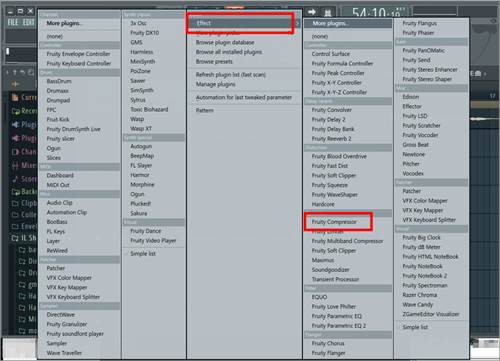Select Fruity Stereo Enhancer
500x361 pixels.
(x=430, y=70)
